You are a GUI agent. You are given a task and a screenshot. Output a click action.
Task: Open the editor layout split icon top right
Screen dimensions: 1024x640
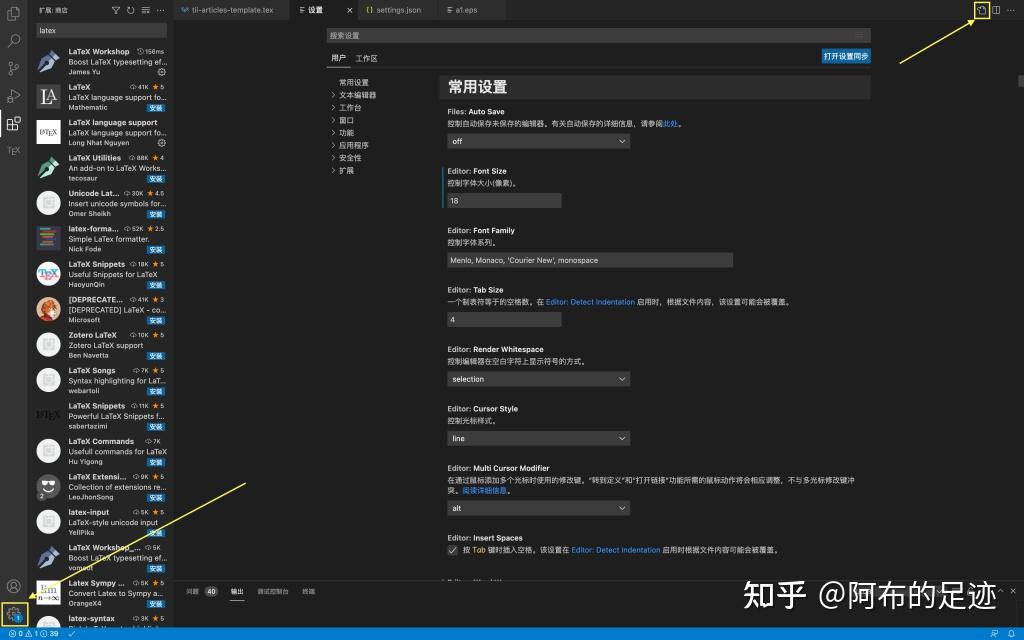[996, 10]
